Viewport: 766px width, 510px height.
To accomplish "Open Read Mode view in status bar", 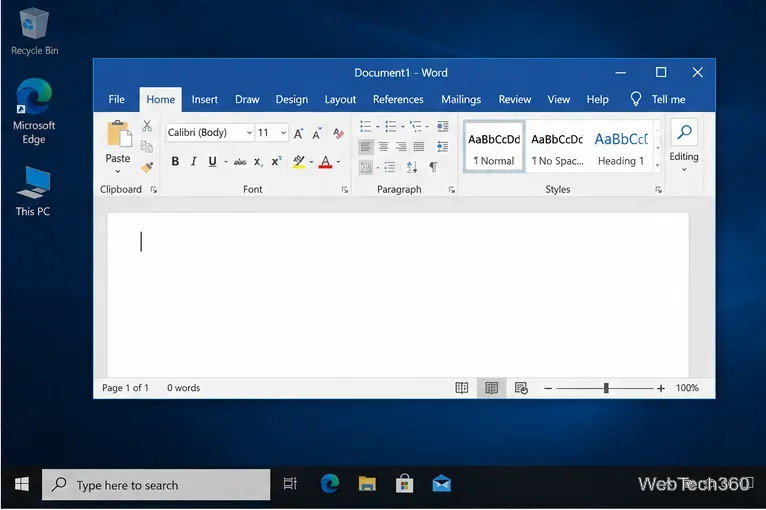I will [462, 388].
